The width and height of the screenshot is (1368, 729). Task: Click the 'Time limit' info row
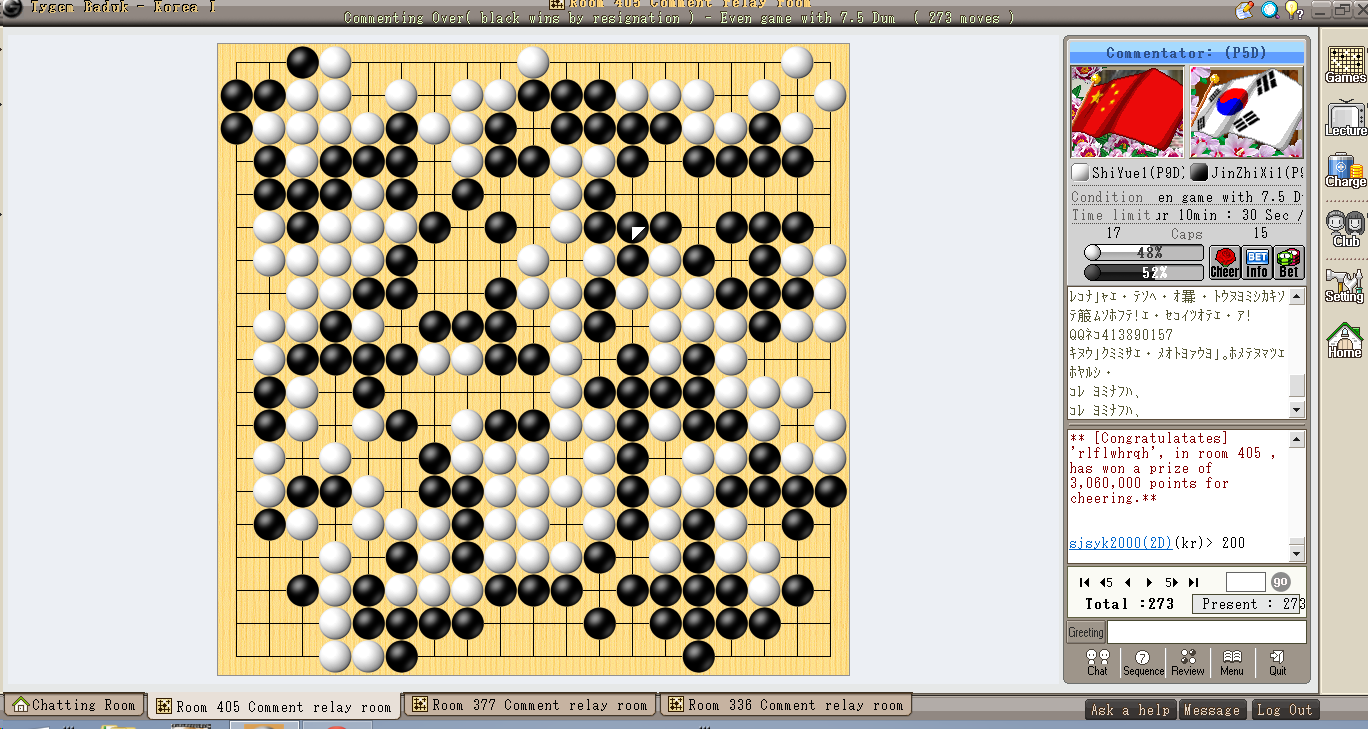coord(1187,215)
